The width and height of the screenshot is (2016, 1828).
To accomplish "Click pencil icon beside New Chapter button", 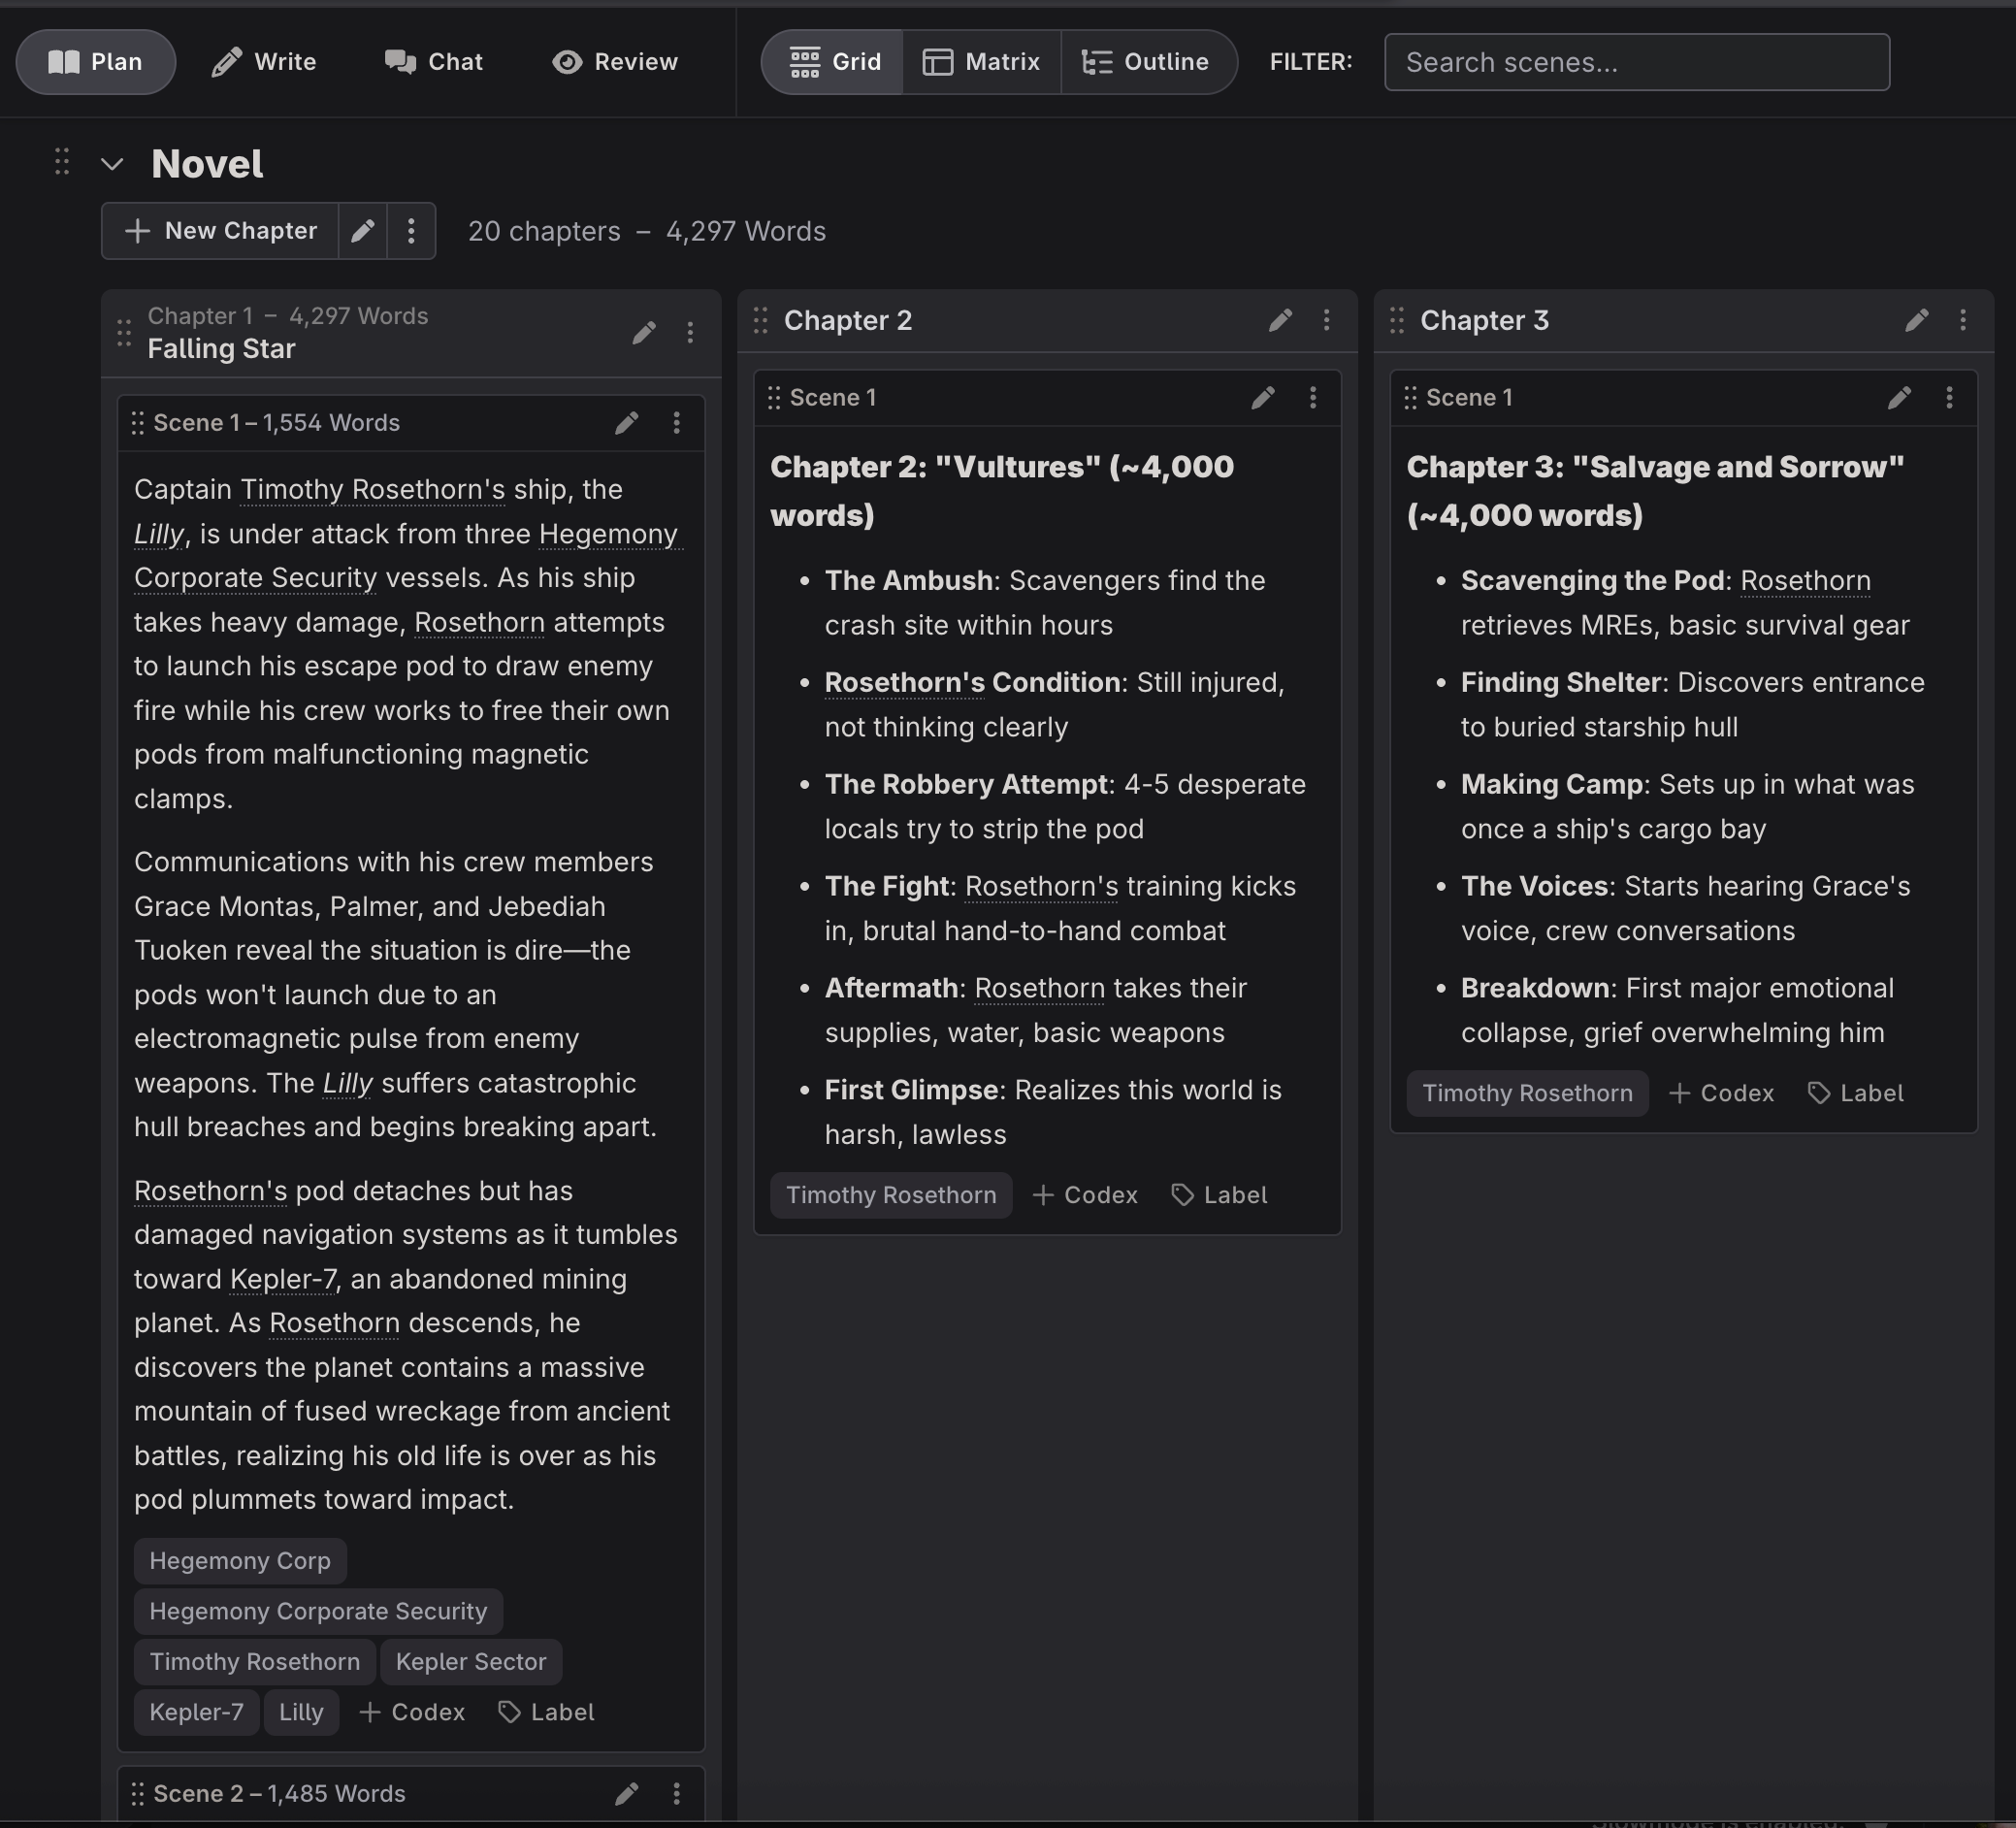I will coord(363,231).
